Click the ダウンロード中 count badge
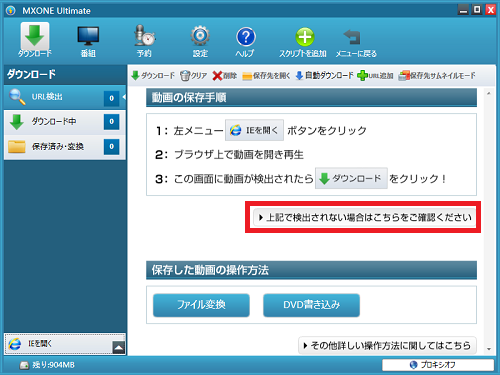 112,122
